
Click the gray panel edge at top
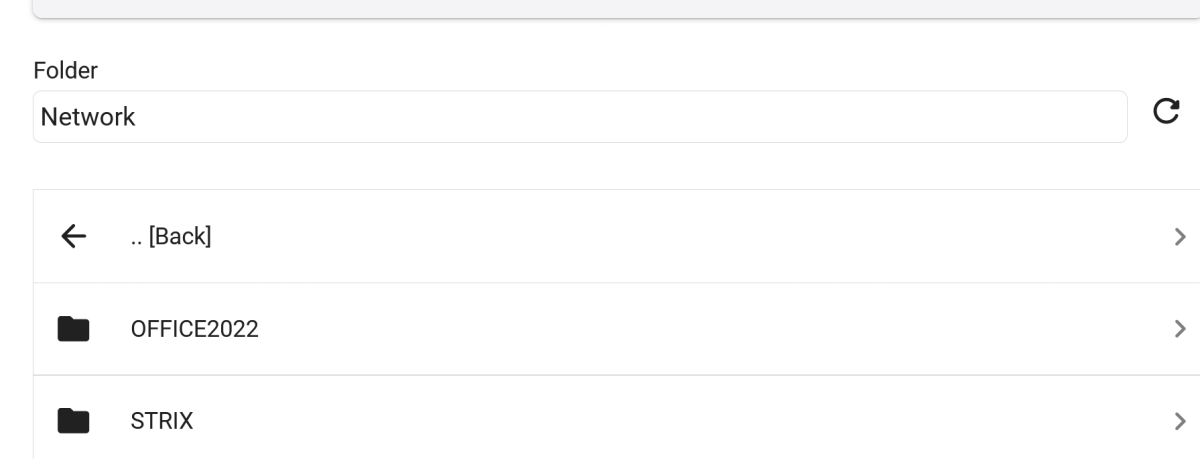tap(600, 8)
